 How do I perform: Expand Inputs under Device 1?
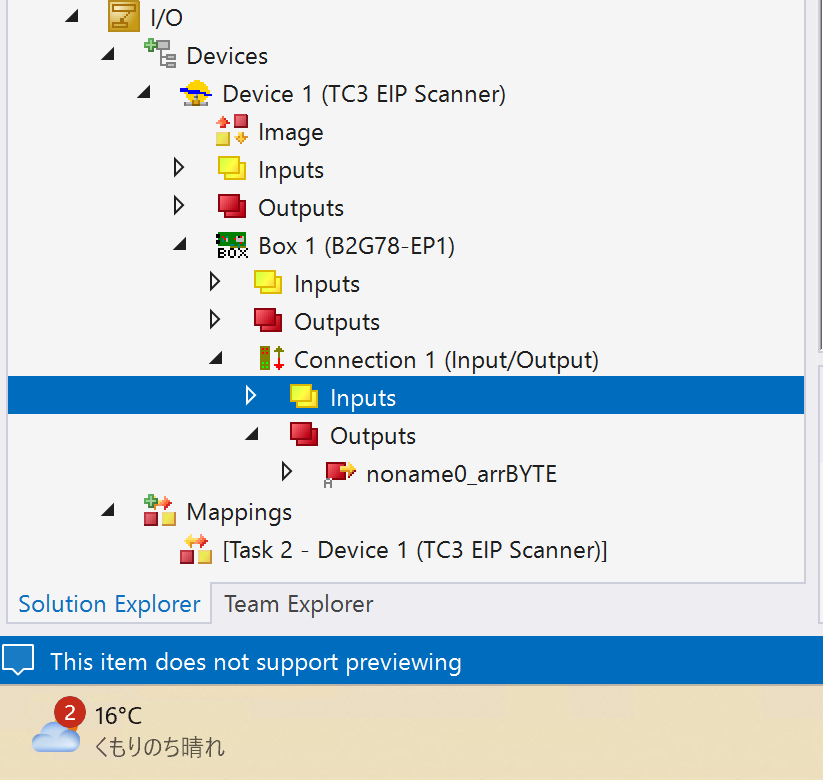pyautogui.click(x=179, y=169)
